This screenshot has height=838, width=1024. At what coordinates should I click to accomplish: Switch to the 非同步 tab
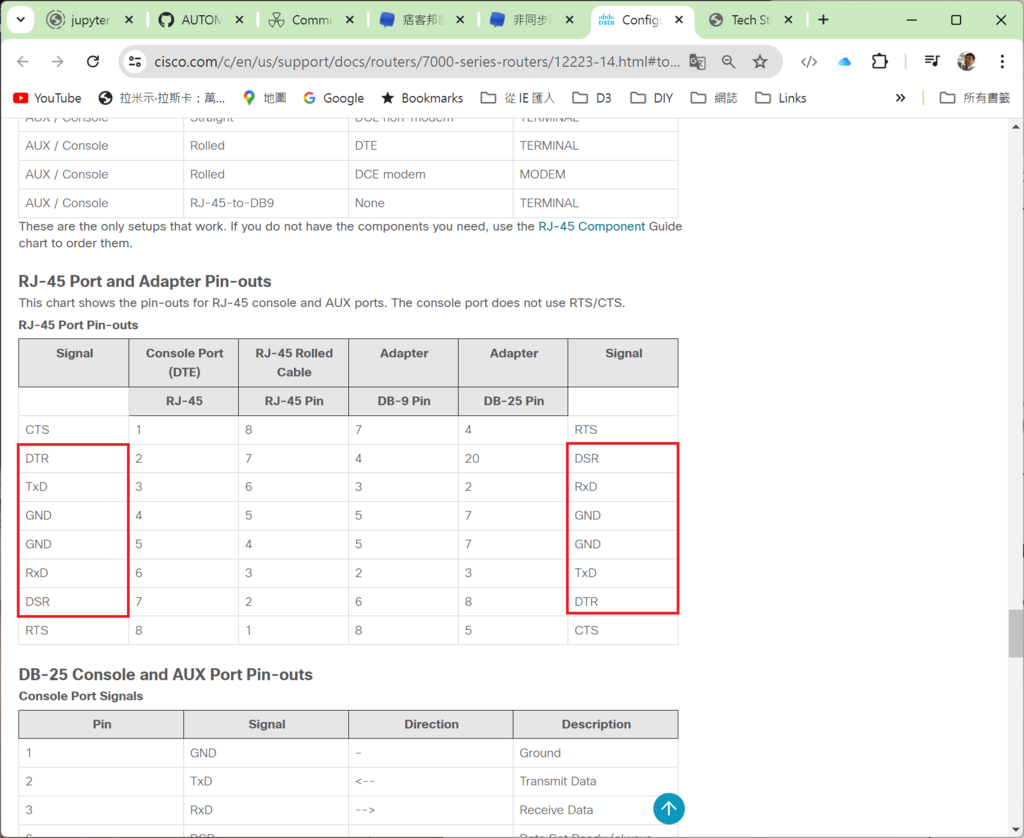[x=532, y=20]
